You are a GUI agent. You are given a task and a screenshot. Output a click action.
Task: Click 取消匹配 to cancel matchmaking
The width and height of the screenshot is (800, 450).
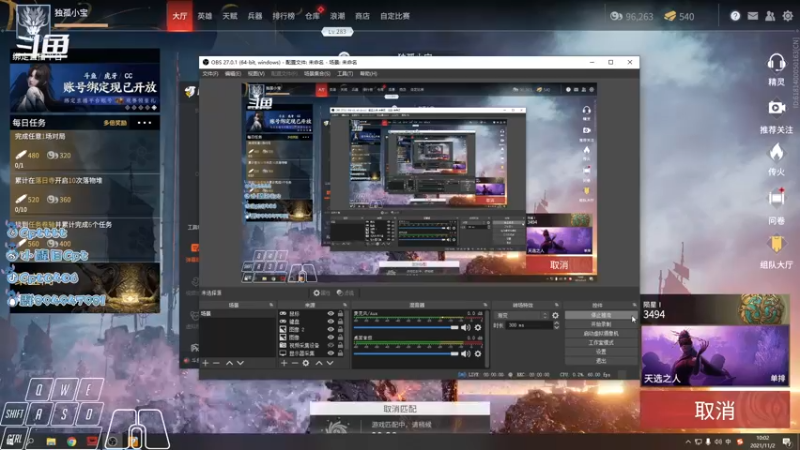400,409
